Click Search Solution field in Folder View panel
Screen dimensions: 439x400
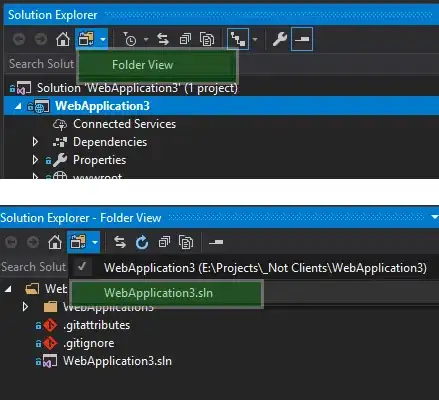[34, 267]
